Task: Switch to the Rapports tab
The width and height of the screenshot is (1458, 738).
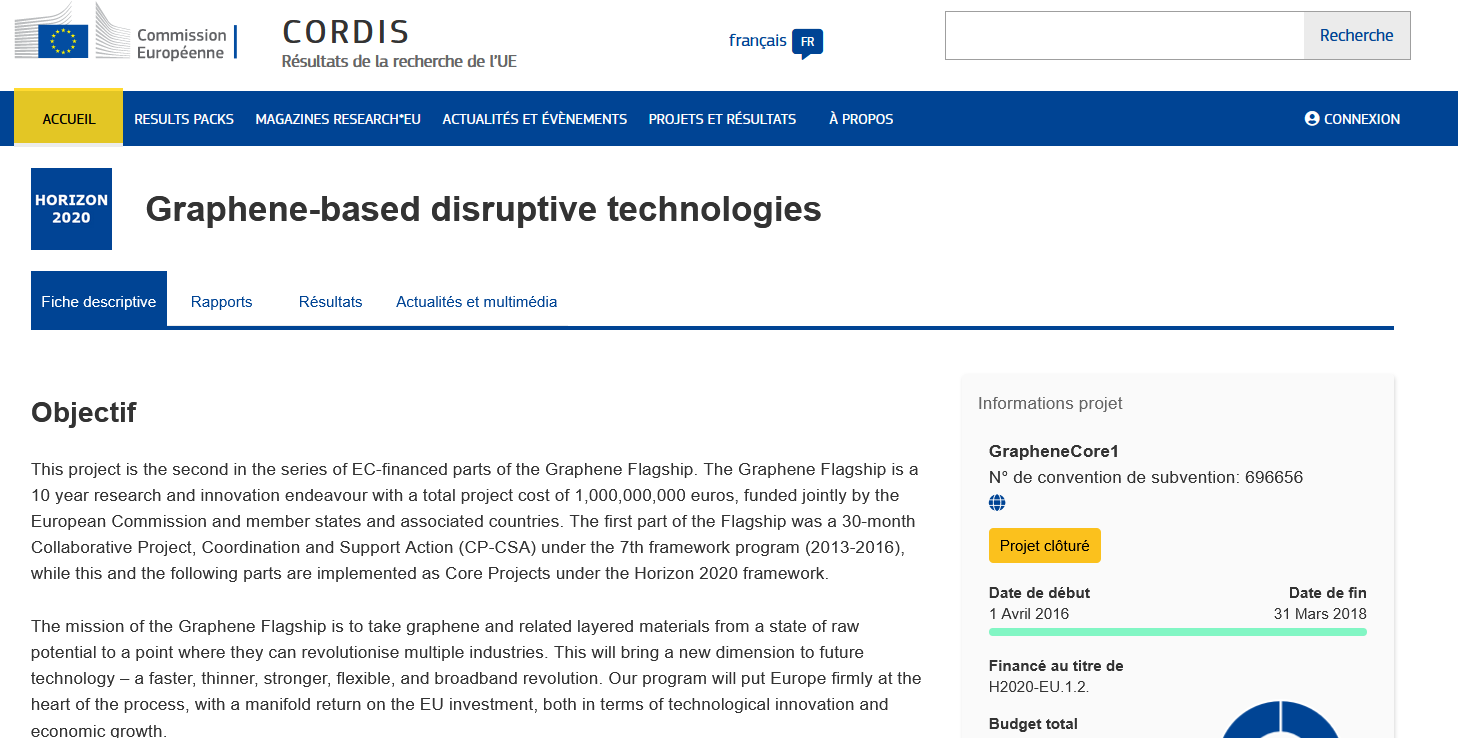Action: pos(222,301)
